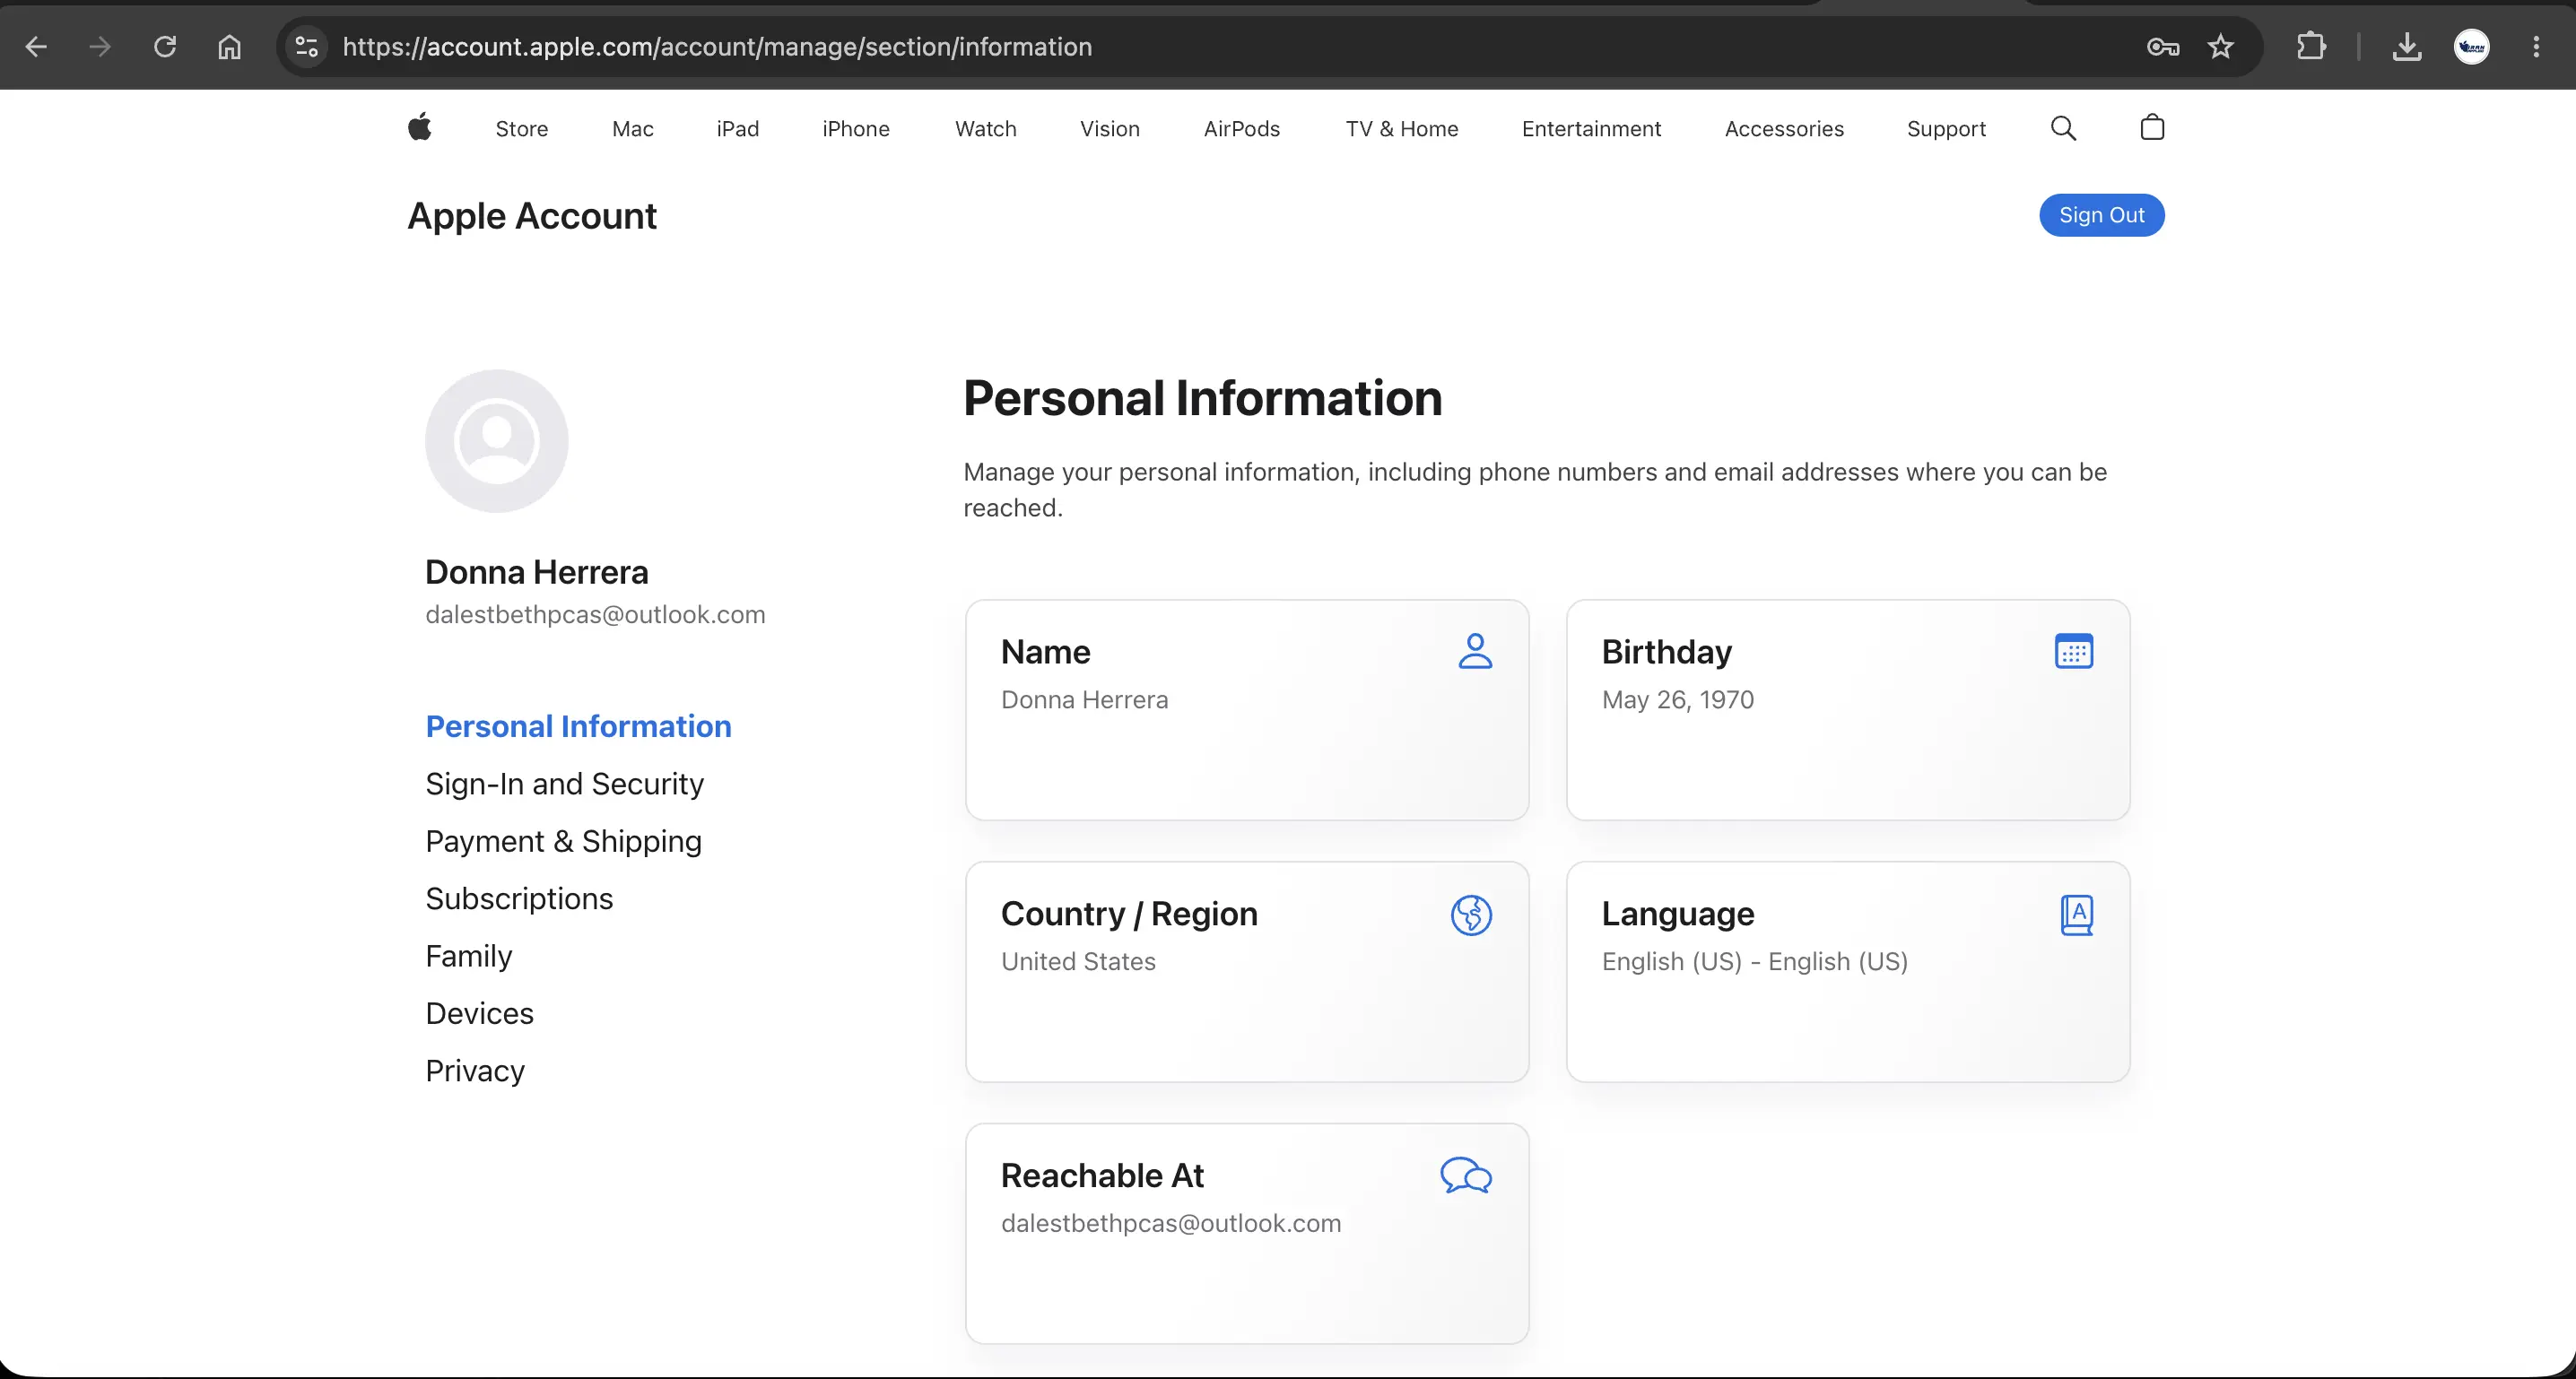Click the globe icon on Country card

click(x=1472, y=915)
